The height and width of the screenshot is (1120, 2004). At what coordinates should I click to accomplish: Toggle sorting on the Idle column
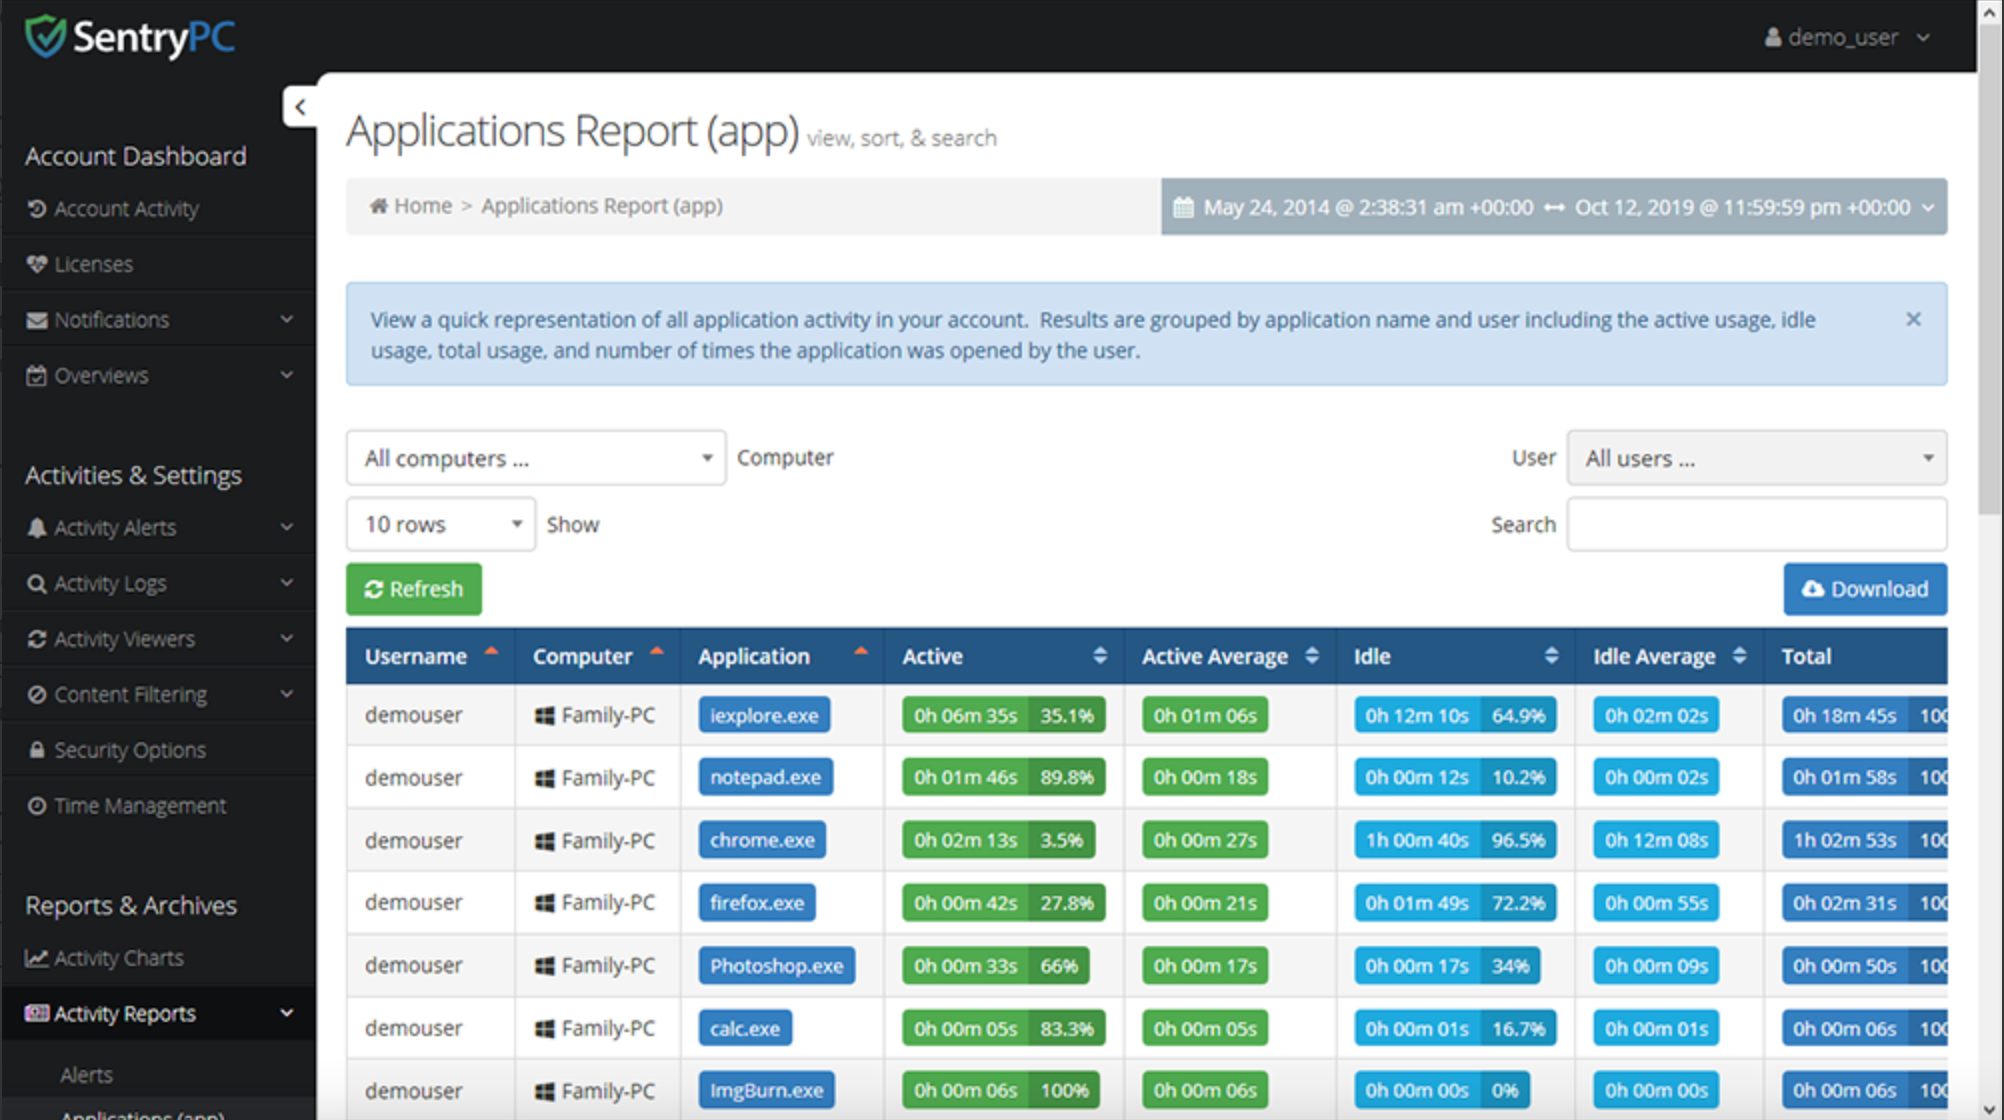tap(1550, 655)
